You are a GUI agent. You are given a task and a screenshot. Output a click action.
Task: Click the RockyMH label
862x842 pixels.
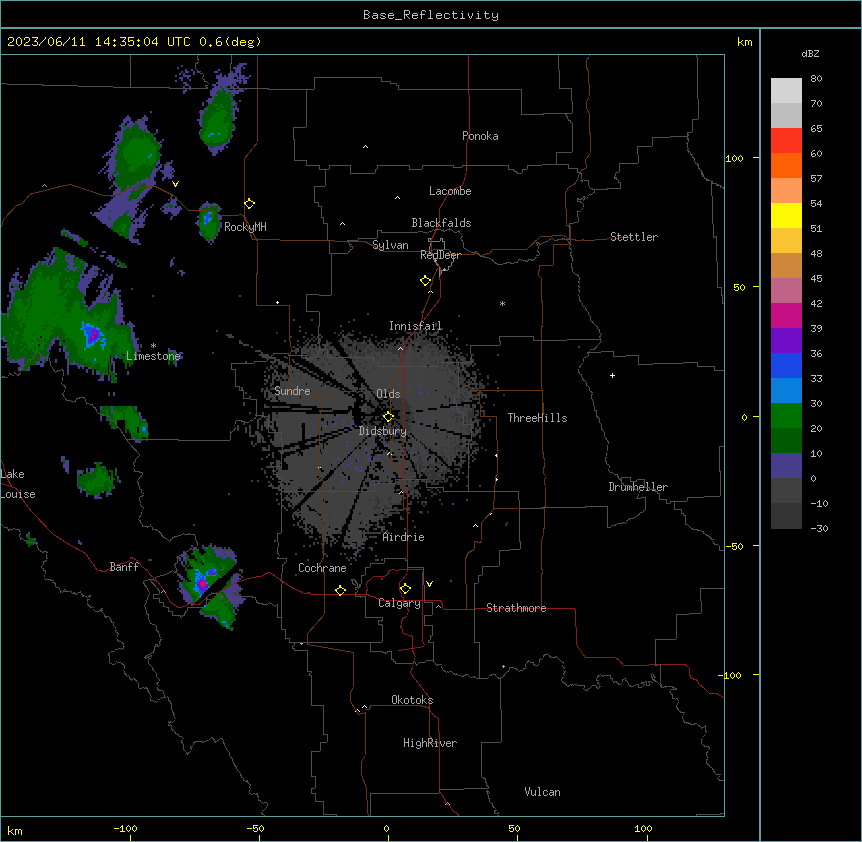245,226
